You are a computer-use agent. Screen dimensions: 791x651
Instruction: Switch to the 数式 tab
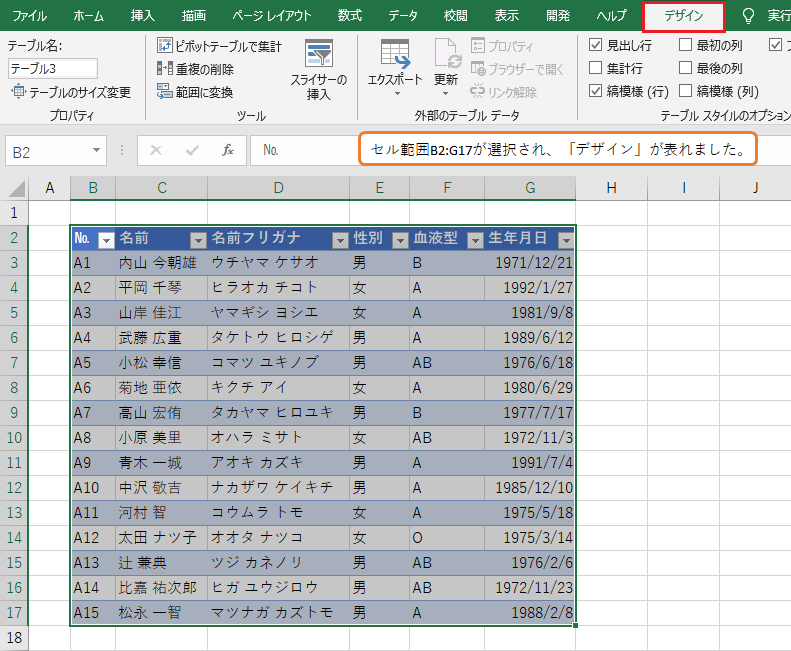tap(350, 16)
